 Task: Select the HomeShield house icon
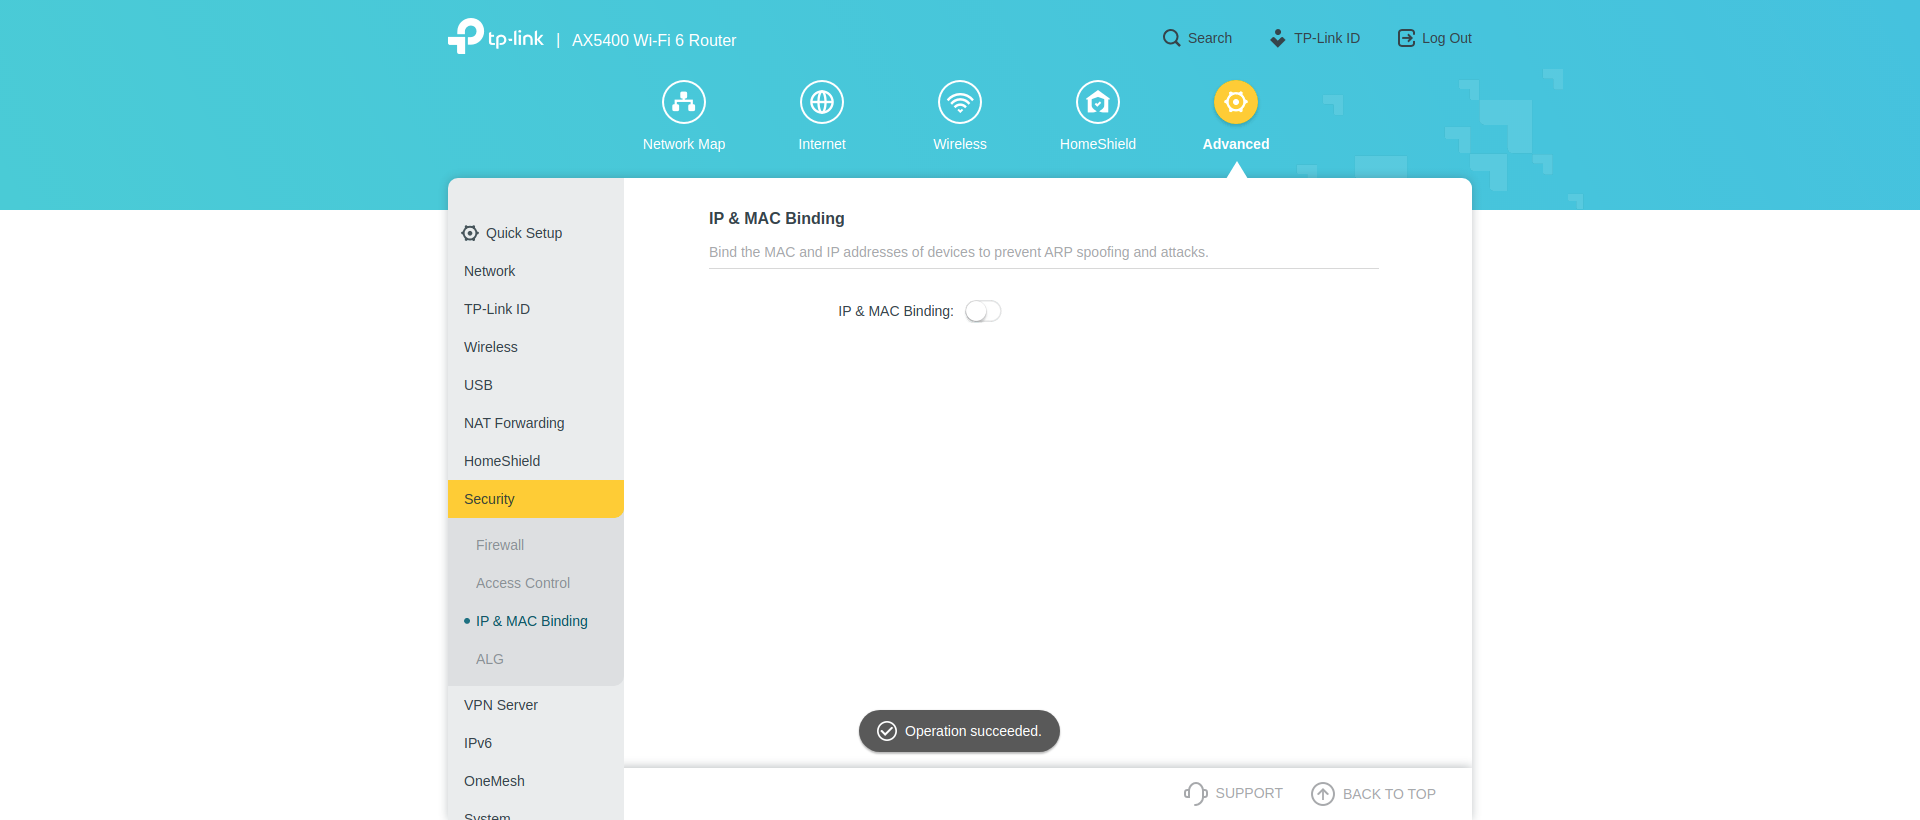click(1098, 102)
